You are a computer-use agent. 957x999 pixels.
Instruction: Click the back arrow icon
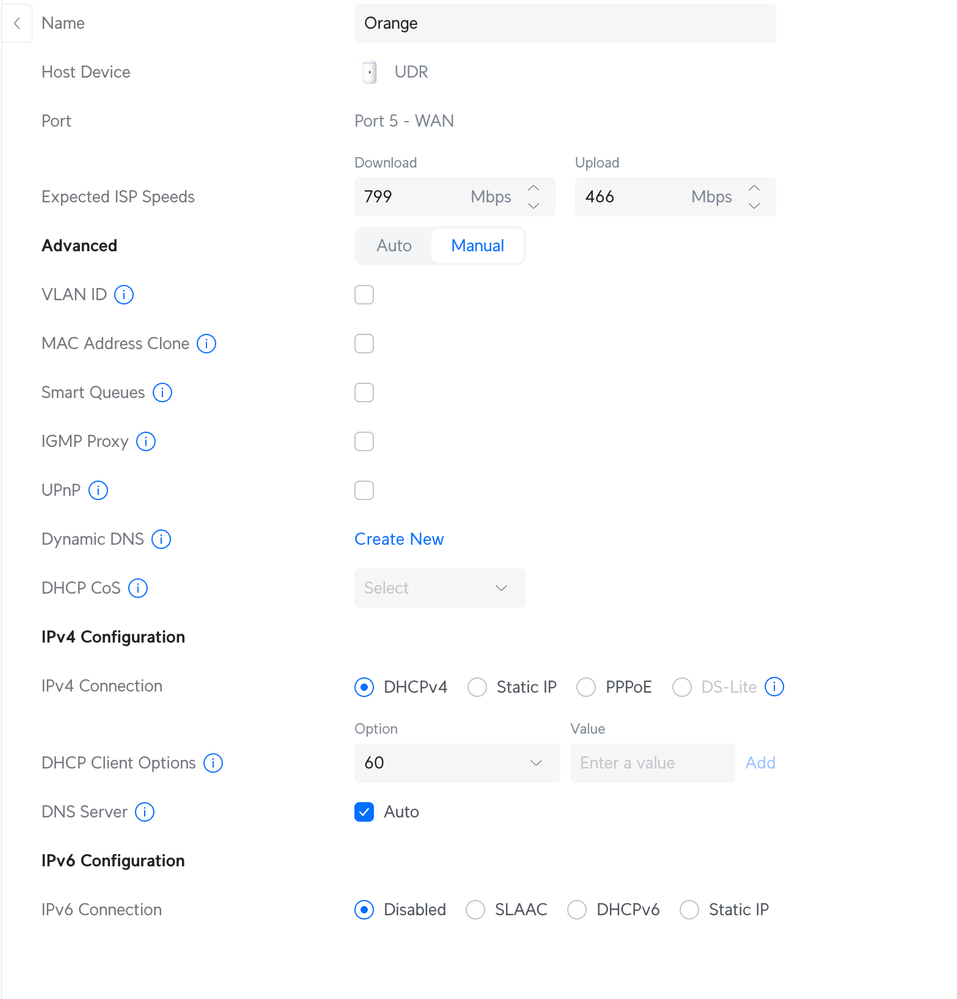coord(17,23)
